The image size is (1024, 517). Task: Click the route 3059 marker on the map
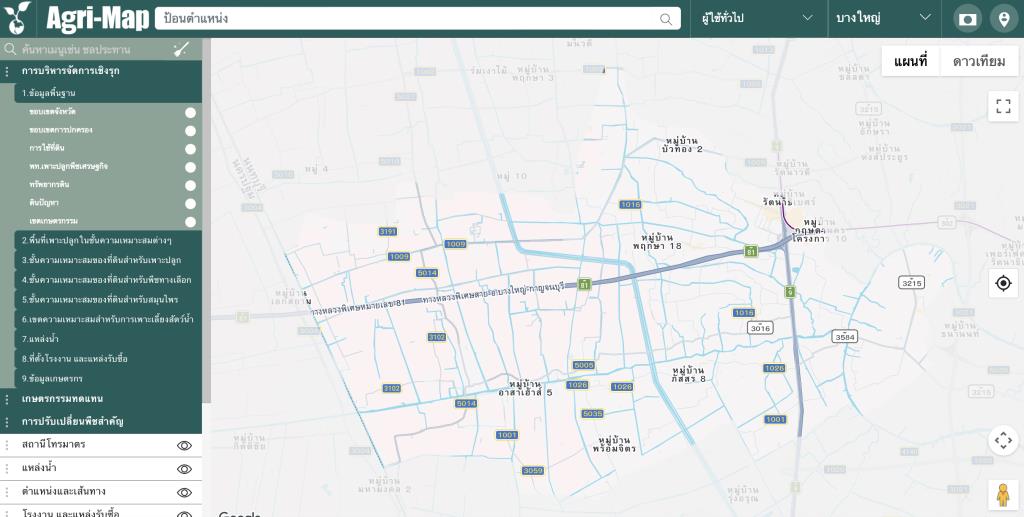pos(532,471)
